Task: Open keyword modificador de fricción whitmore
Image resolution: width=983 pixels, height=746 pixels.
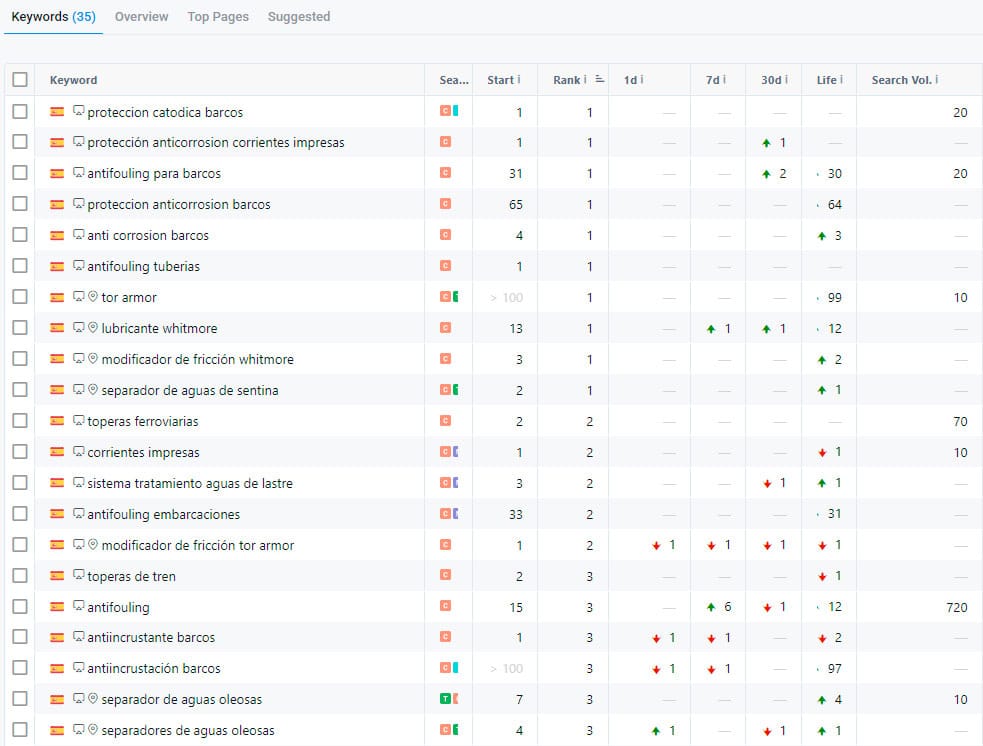Action: (197, 359)
